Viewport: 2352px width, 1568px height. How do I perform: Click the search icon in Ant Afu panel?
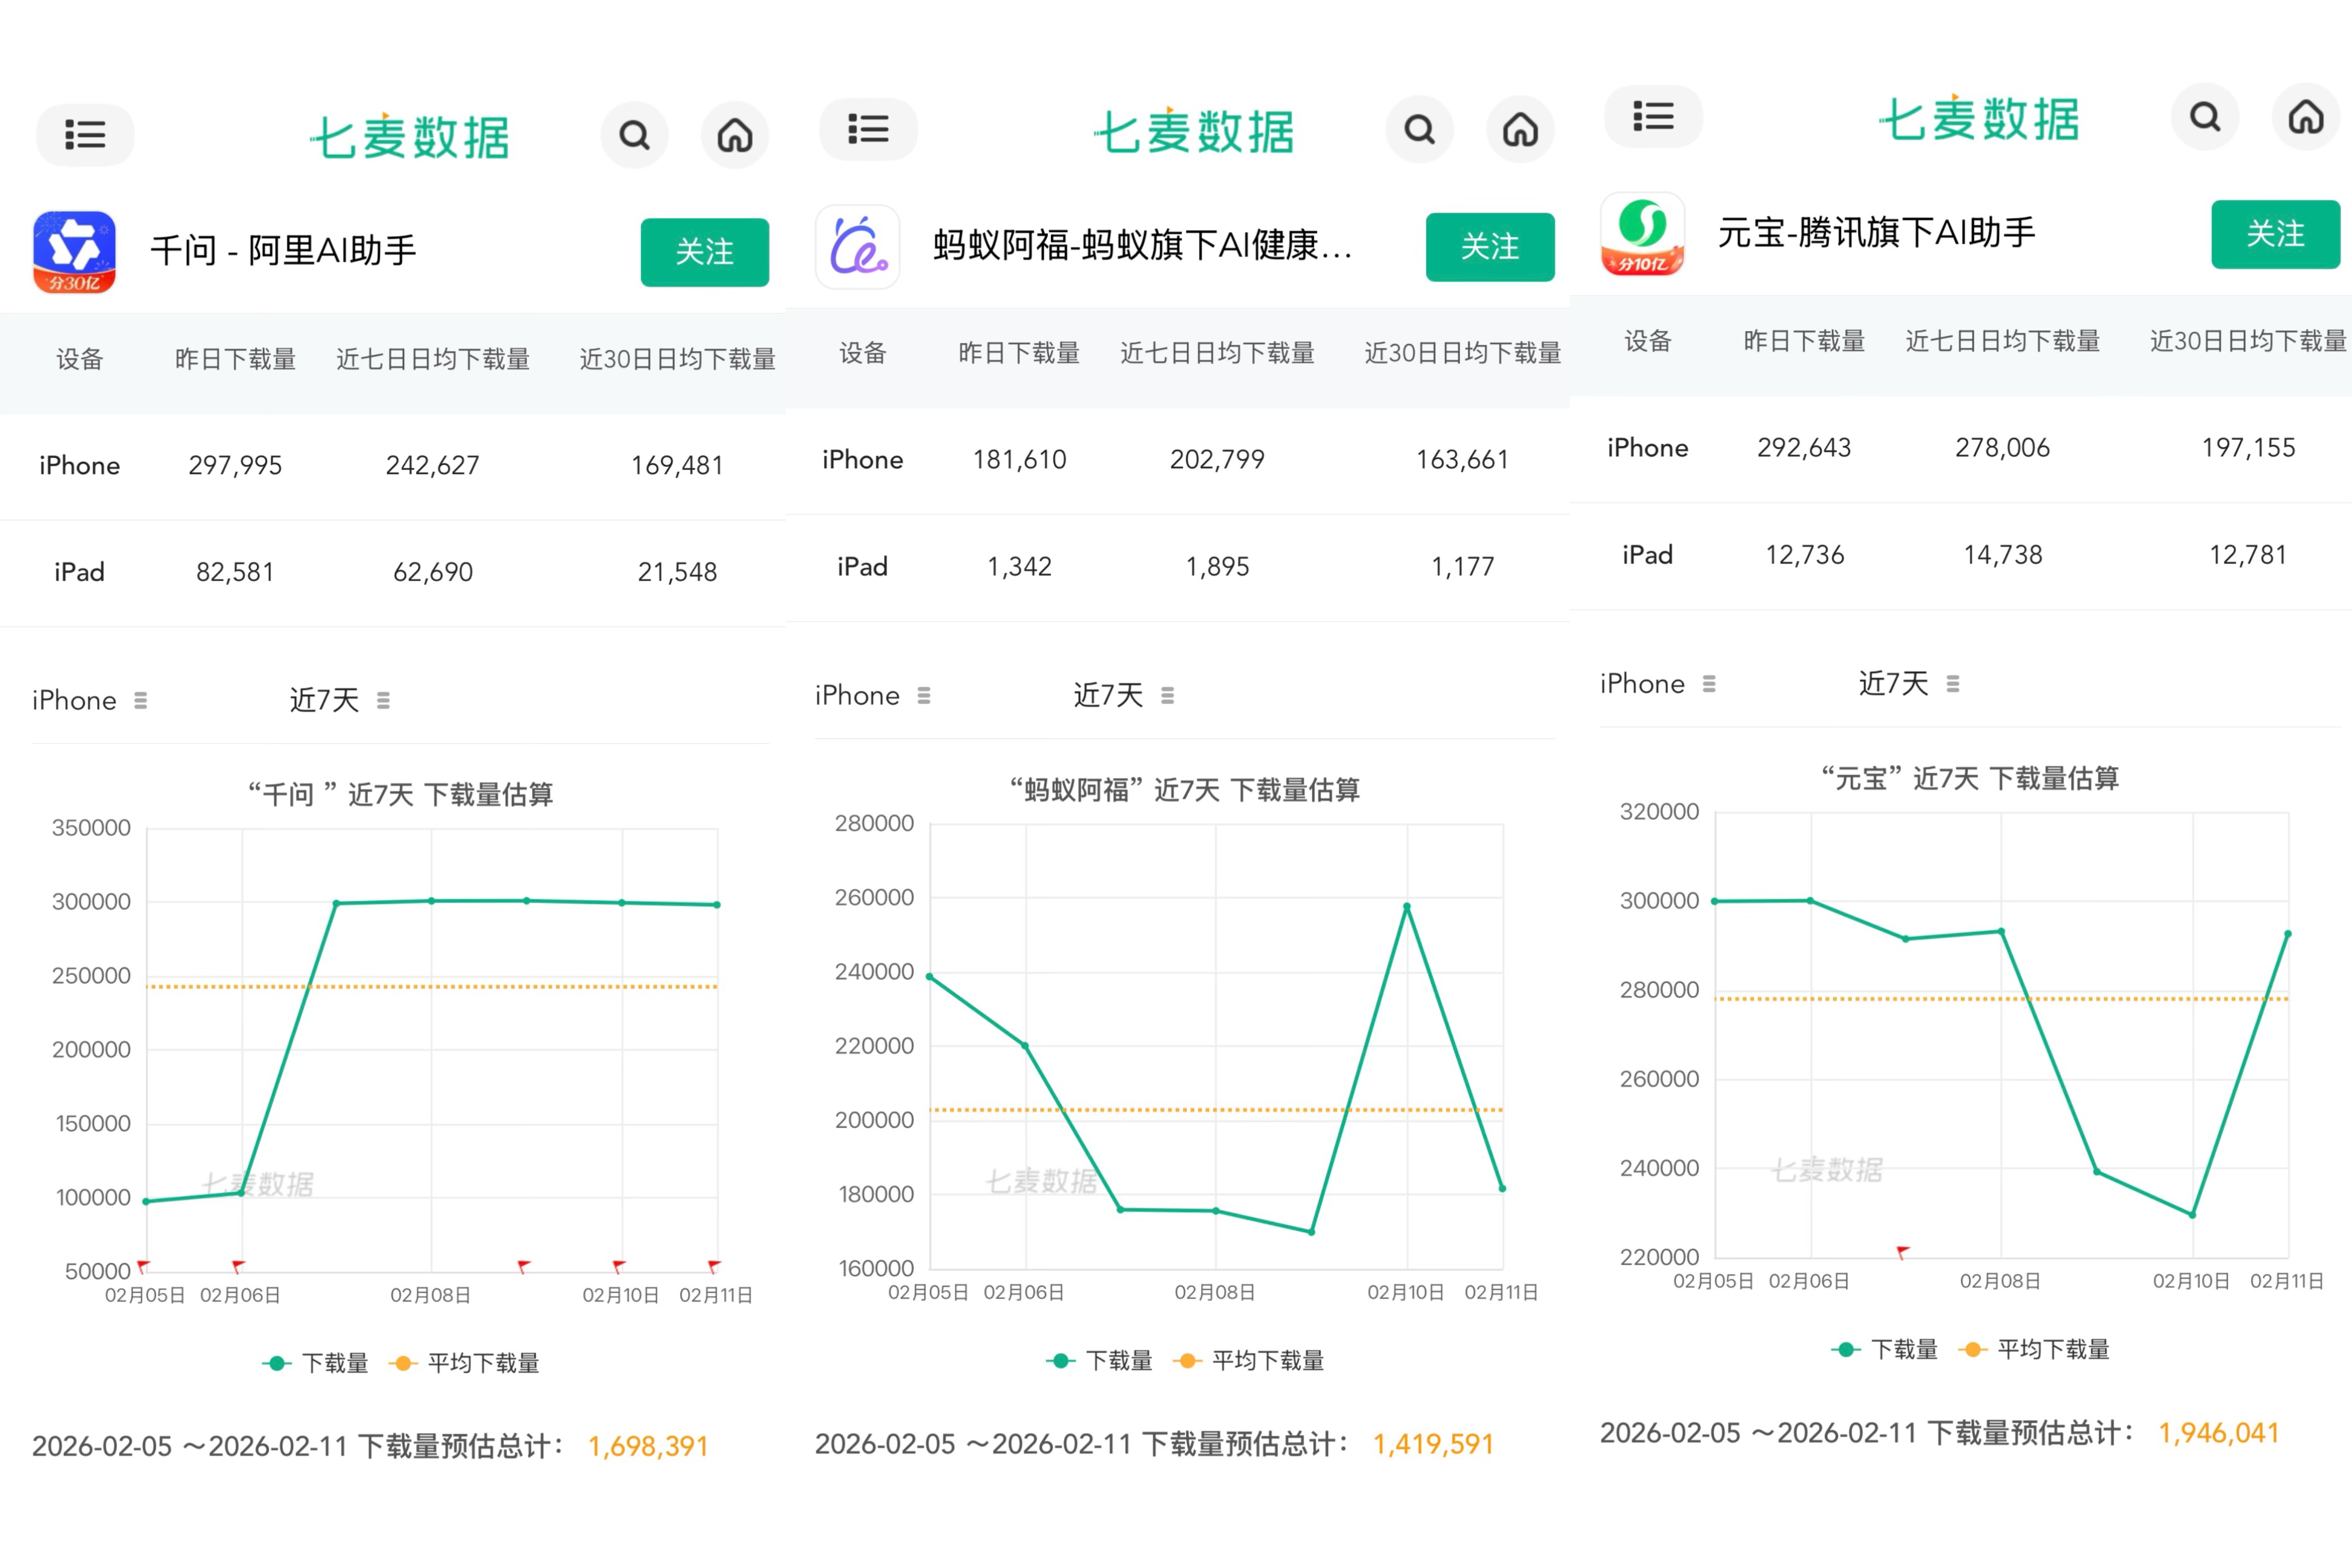(1419, 129)
